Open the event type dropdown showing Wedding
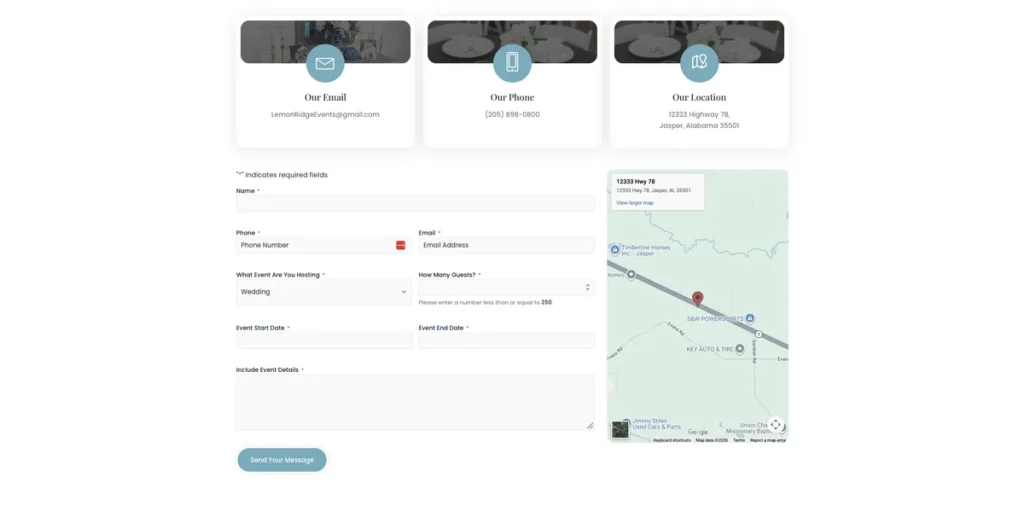The width and height of the screenshot is (1024, 529). 323,292
